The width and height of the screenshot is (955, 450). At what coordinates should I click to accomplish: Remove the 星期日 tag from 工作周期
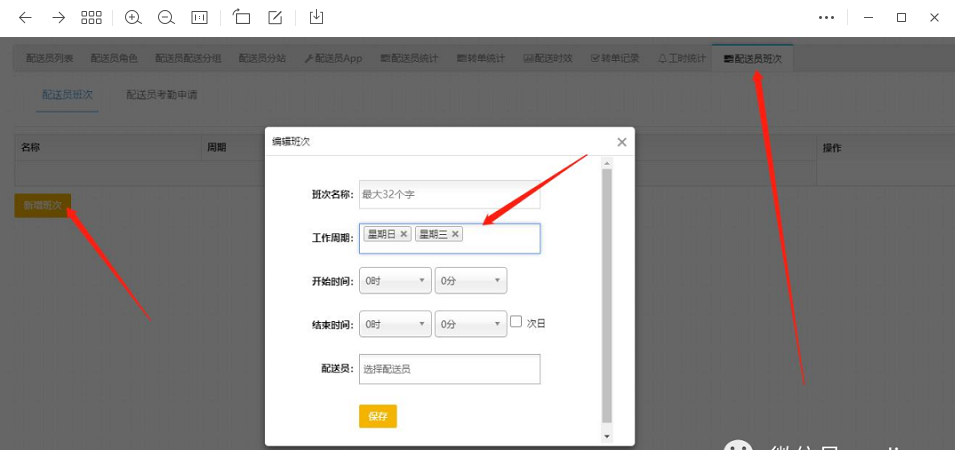(404, 234)
